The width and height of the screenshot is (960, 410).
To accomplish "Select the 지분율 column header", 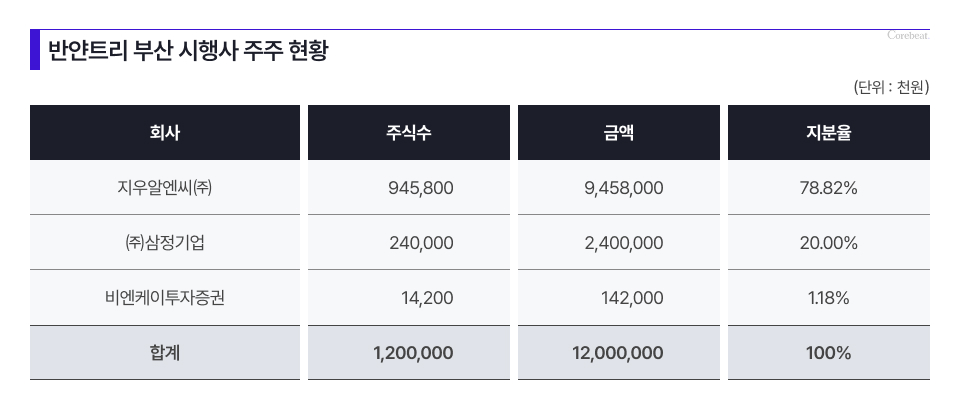I will (828, 133).
